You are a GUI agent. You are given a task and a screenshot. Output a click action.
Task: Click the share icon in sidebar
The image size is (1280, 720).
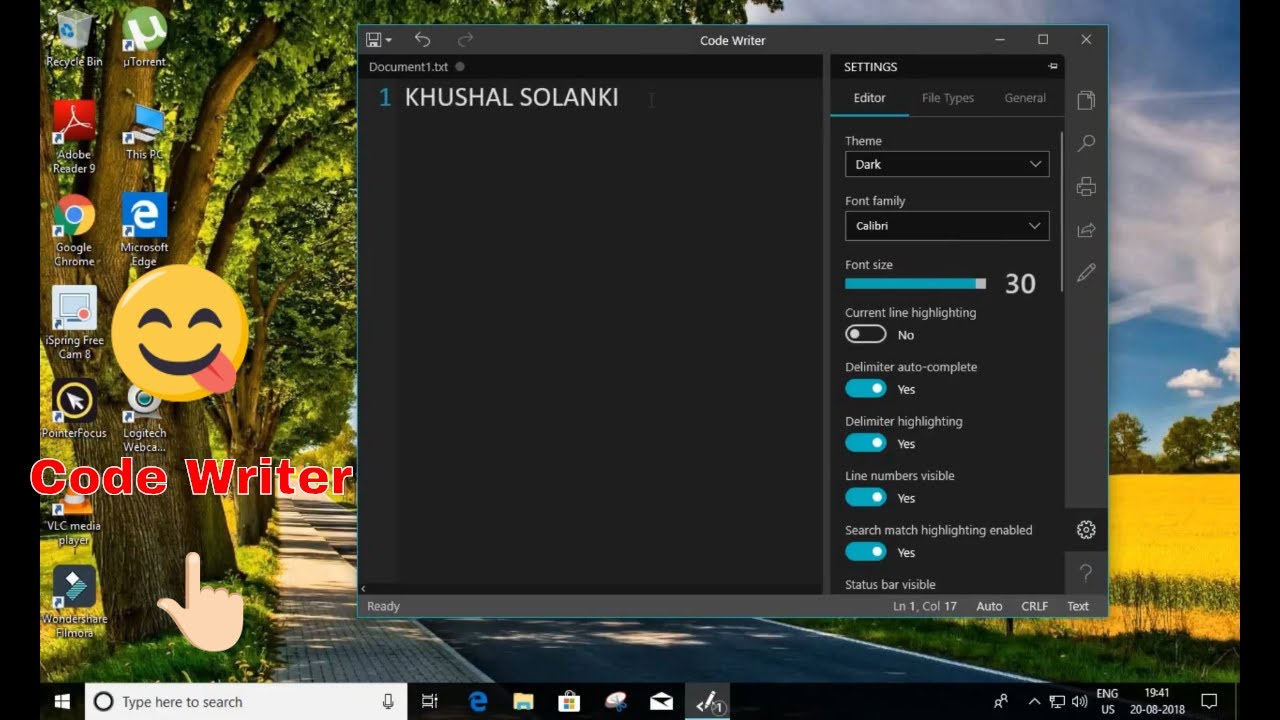[1086, 230]
